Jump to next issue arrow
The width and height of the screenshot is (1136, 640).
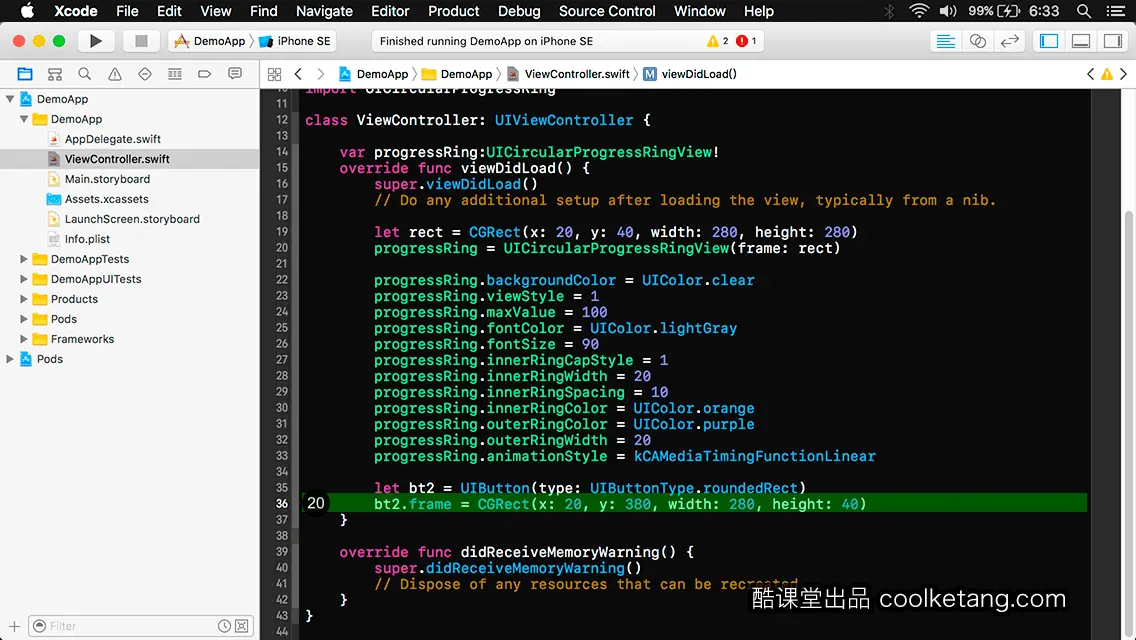click(1124, 74)
